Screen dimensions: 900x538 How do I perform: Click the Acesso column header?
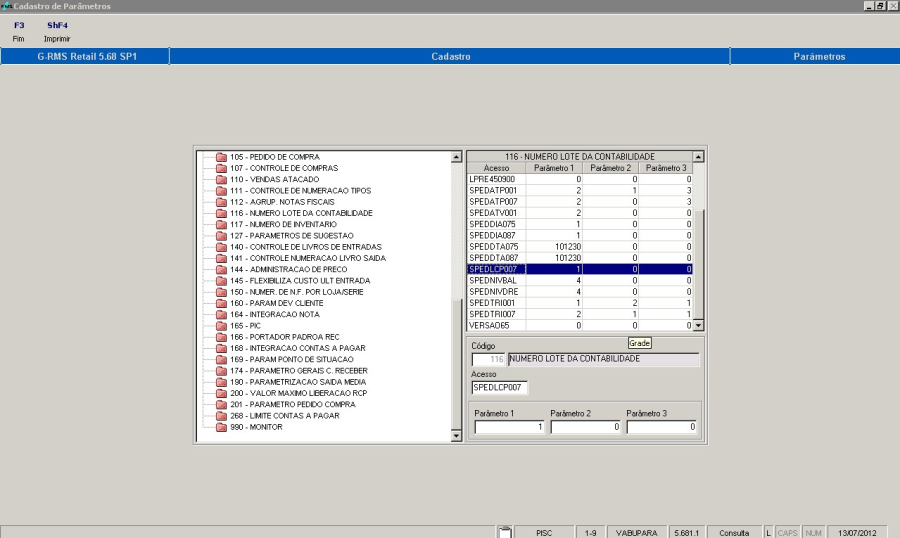(496, 168)
